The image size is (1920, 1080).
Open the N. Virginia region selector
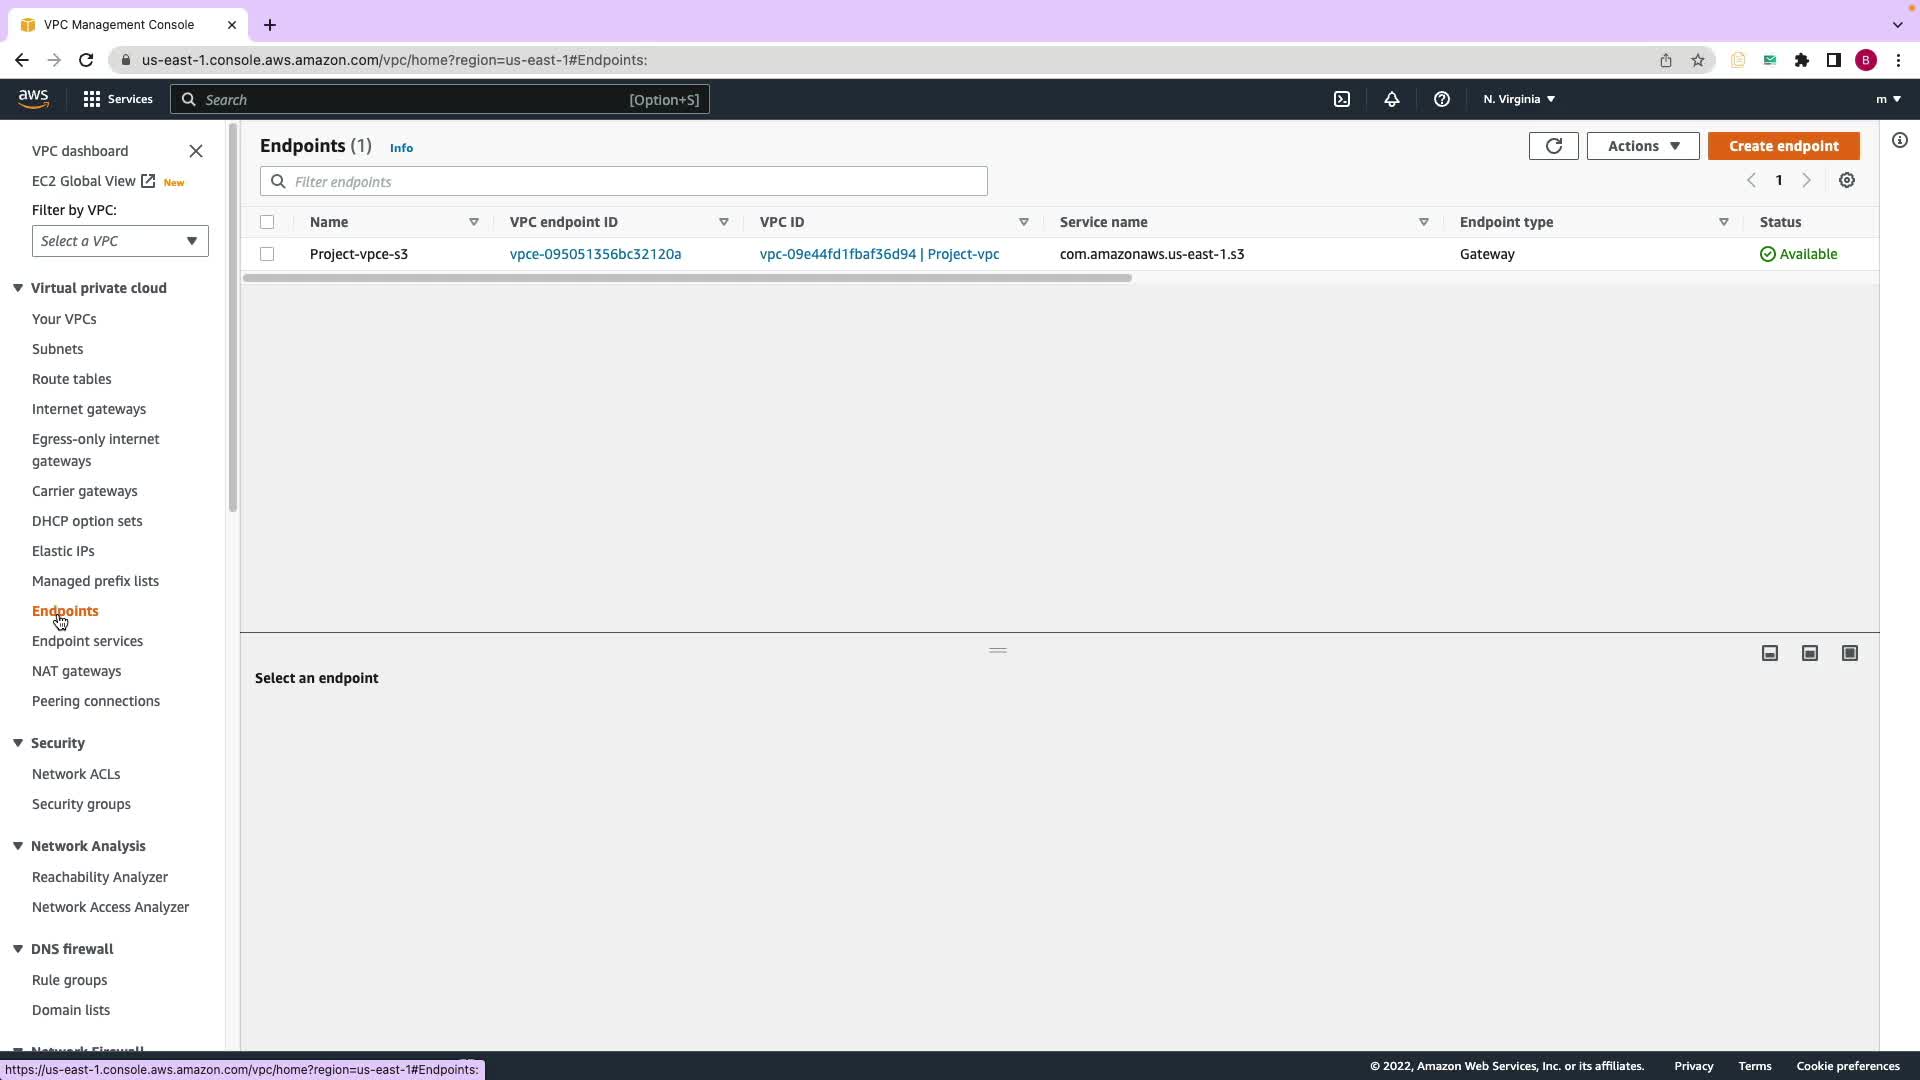point(1518,99)
